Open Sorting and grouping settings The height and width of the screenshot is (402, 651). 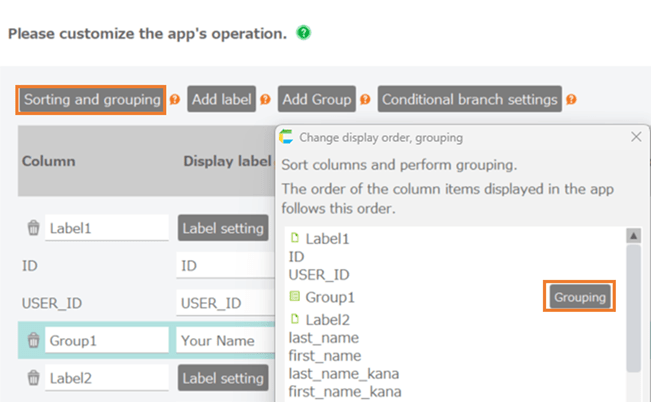pos(91,100)
